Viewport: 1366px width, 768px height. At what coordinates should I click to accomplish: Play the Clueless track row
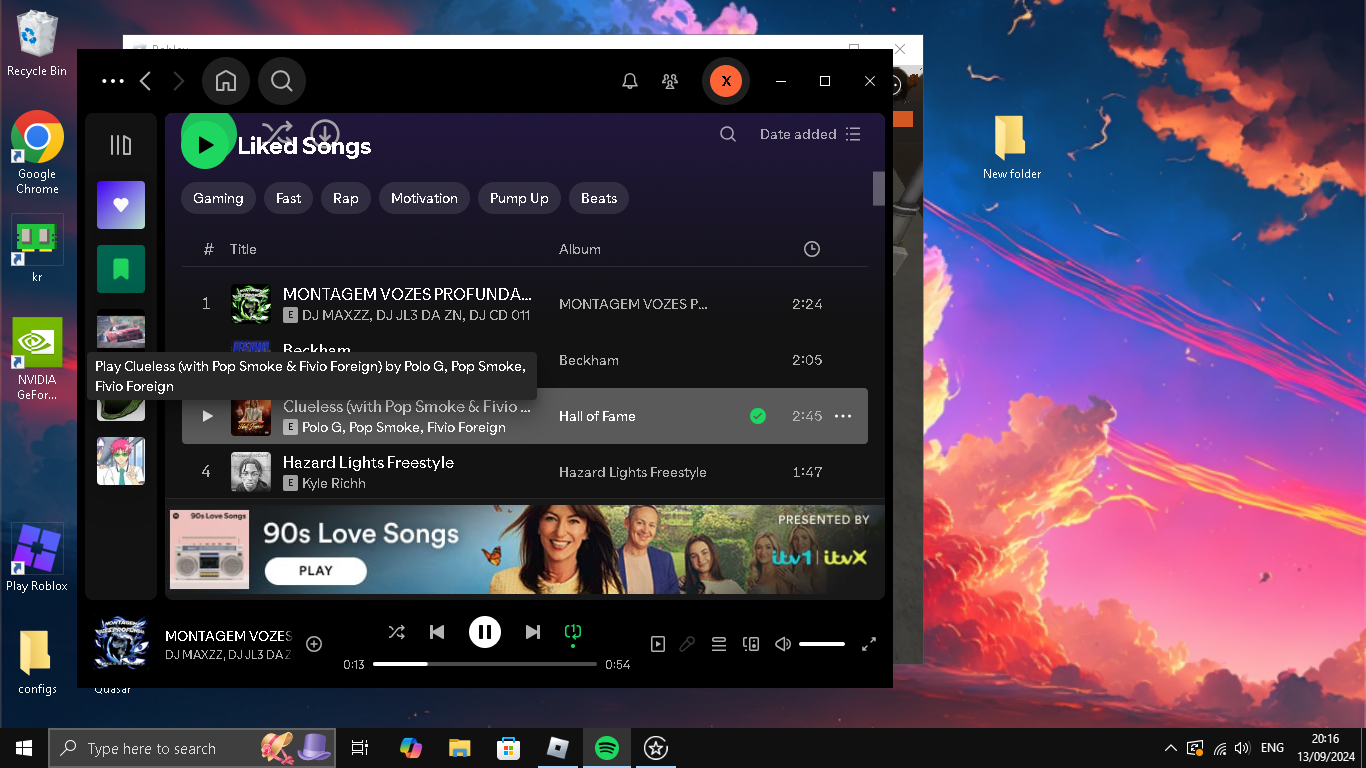[x=207, y=416]
